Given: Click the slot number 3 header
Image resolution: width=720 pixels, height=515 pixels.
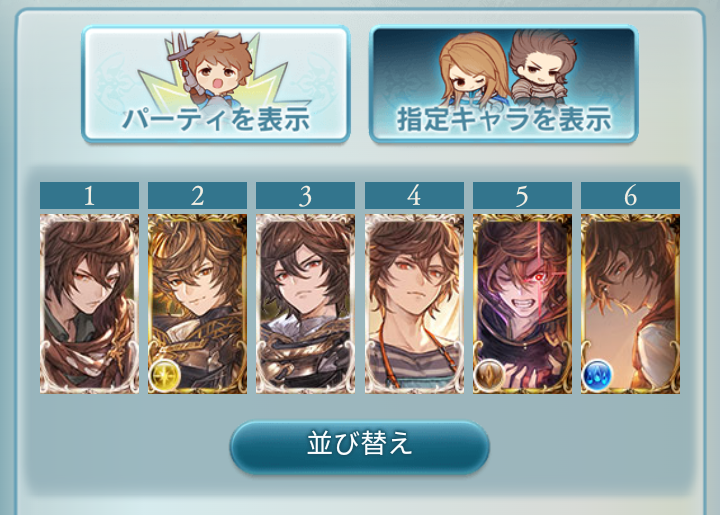Looking at the screenshot, I should coord(305,196).
